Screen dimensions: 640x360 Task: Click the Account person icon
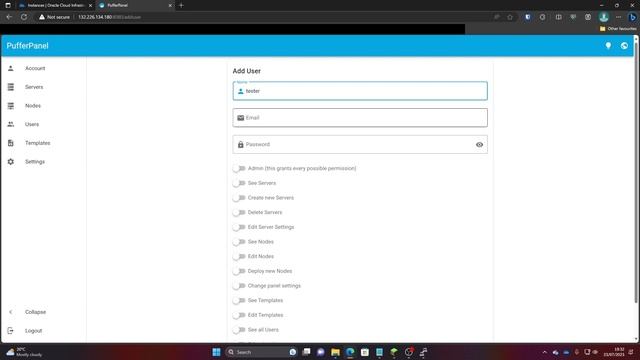(11, 68)
